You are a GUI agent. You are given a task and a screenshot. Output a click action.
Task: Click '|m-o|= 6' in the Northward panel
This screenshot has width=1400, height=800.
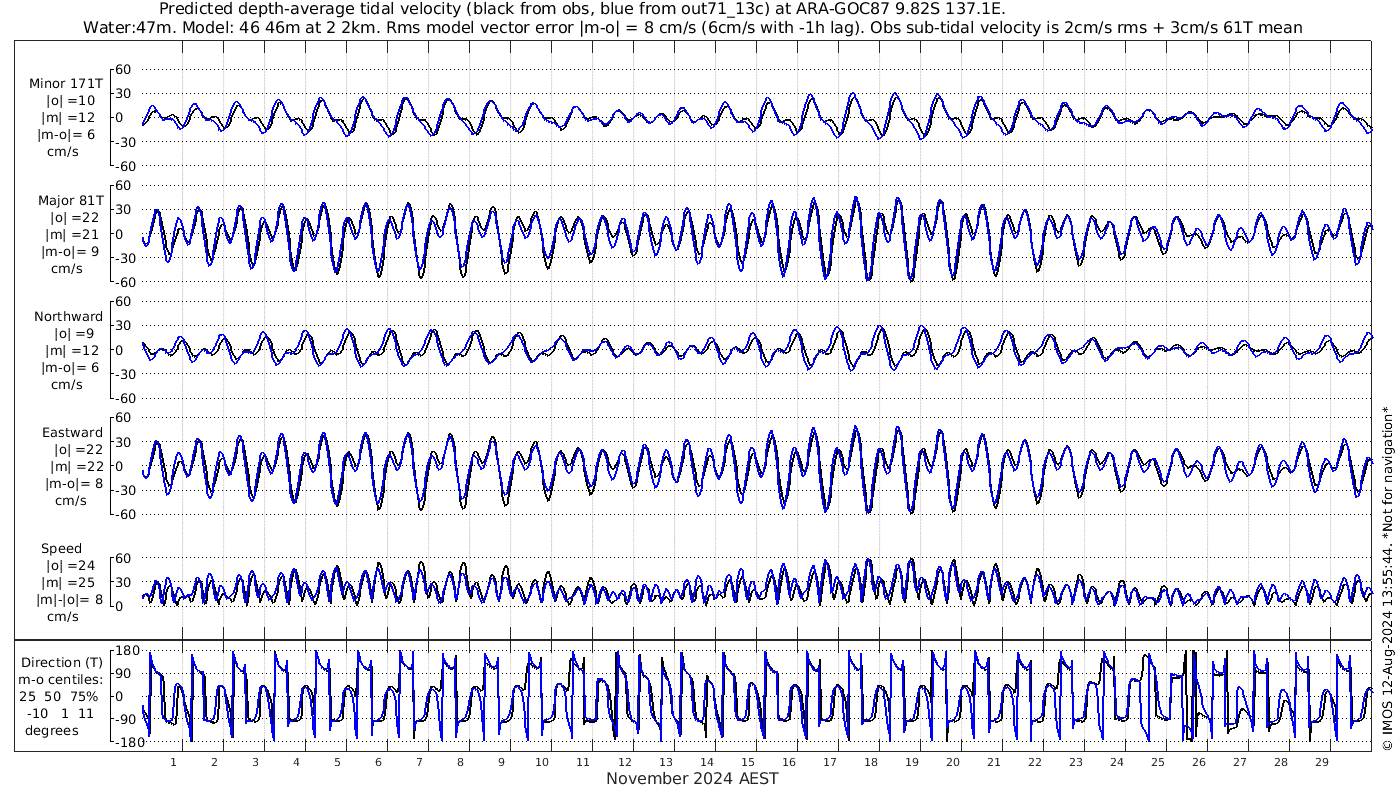[x=70, y=368]
